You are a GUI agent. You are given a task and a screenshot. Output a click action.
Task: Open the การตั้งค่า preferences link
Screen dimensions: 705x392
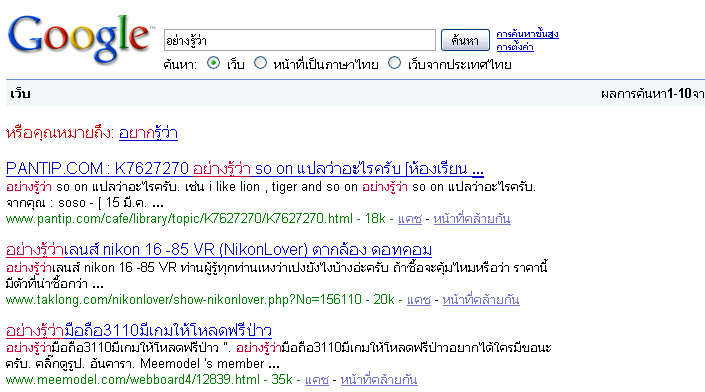pyautogui.click(x=515, y=47)
